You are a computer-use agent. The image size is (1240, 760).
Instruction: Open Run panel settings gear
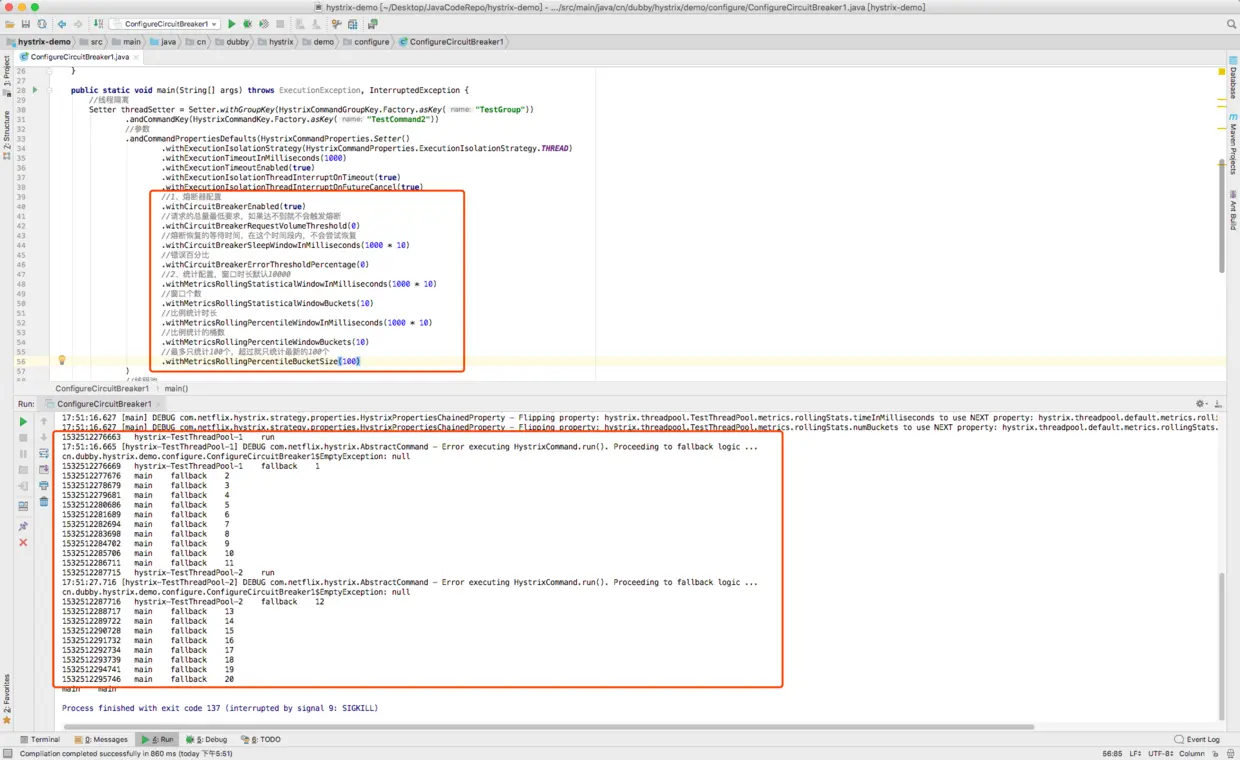1202,404
